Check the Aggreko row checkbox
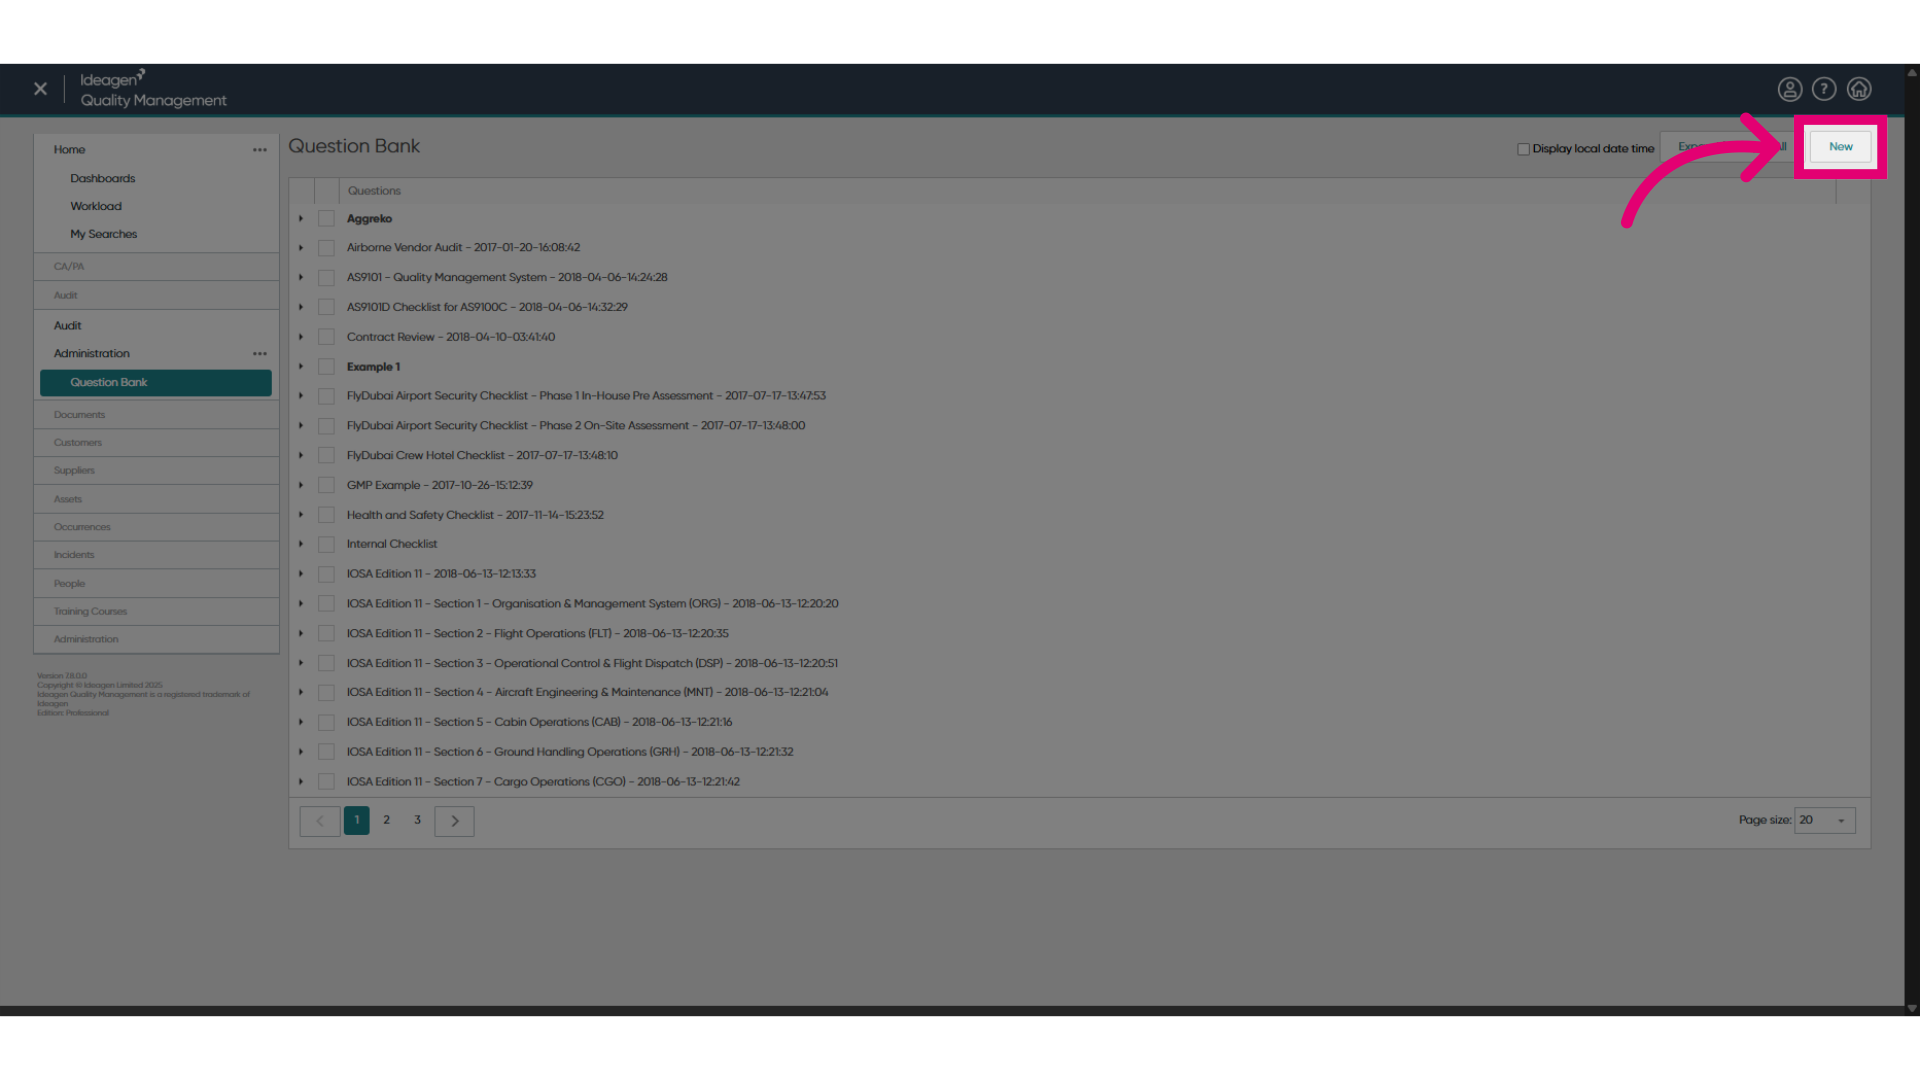Screen dimensions: 1920x1080 click(x=326, y=218)
